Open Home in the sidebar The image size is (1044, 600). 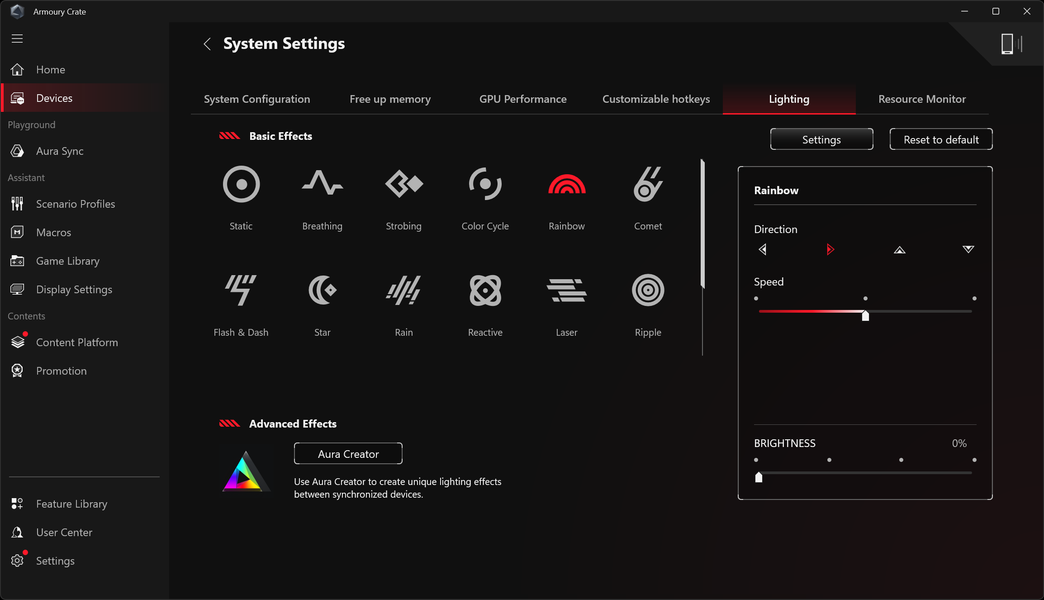[85, 69]
